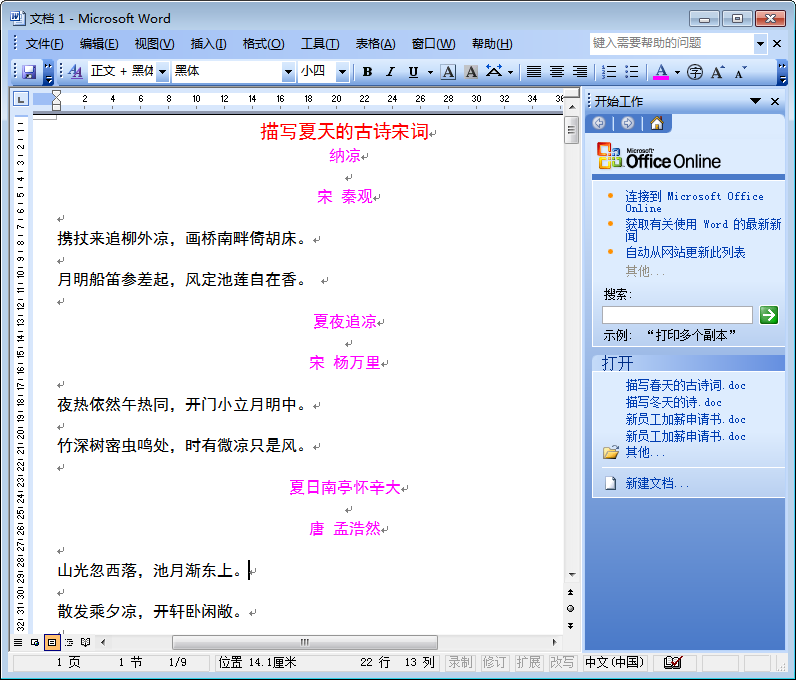This screenshot has width=796, height=680.
Task: Switch to Reading Layout view icon
Action: click(x=85, y=642)
